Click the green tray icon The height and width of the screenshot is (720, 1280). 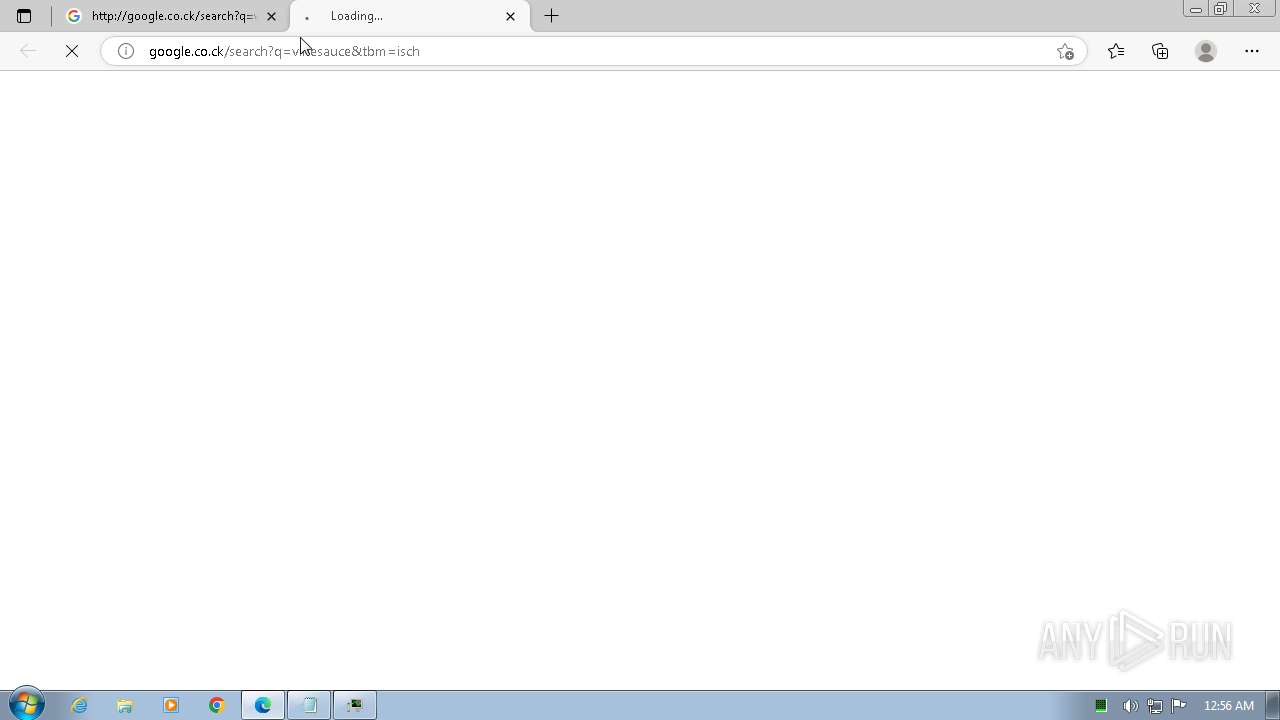[1101, 706]
